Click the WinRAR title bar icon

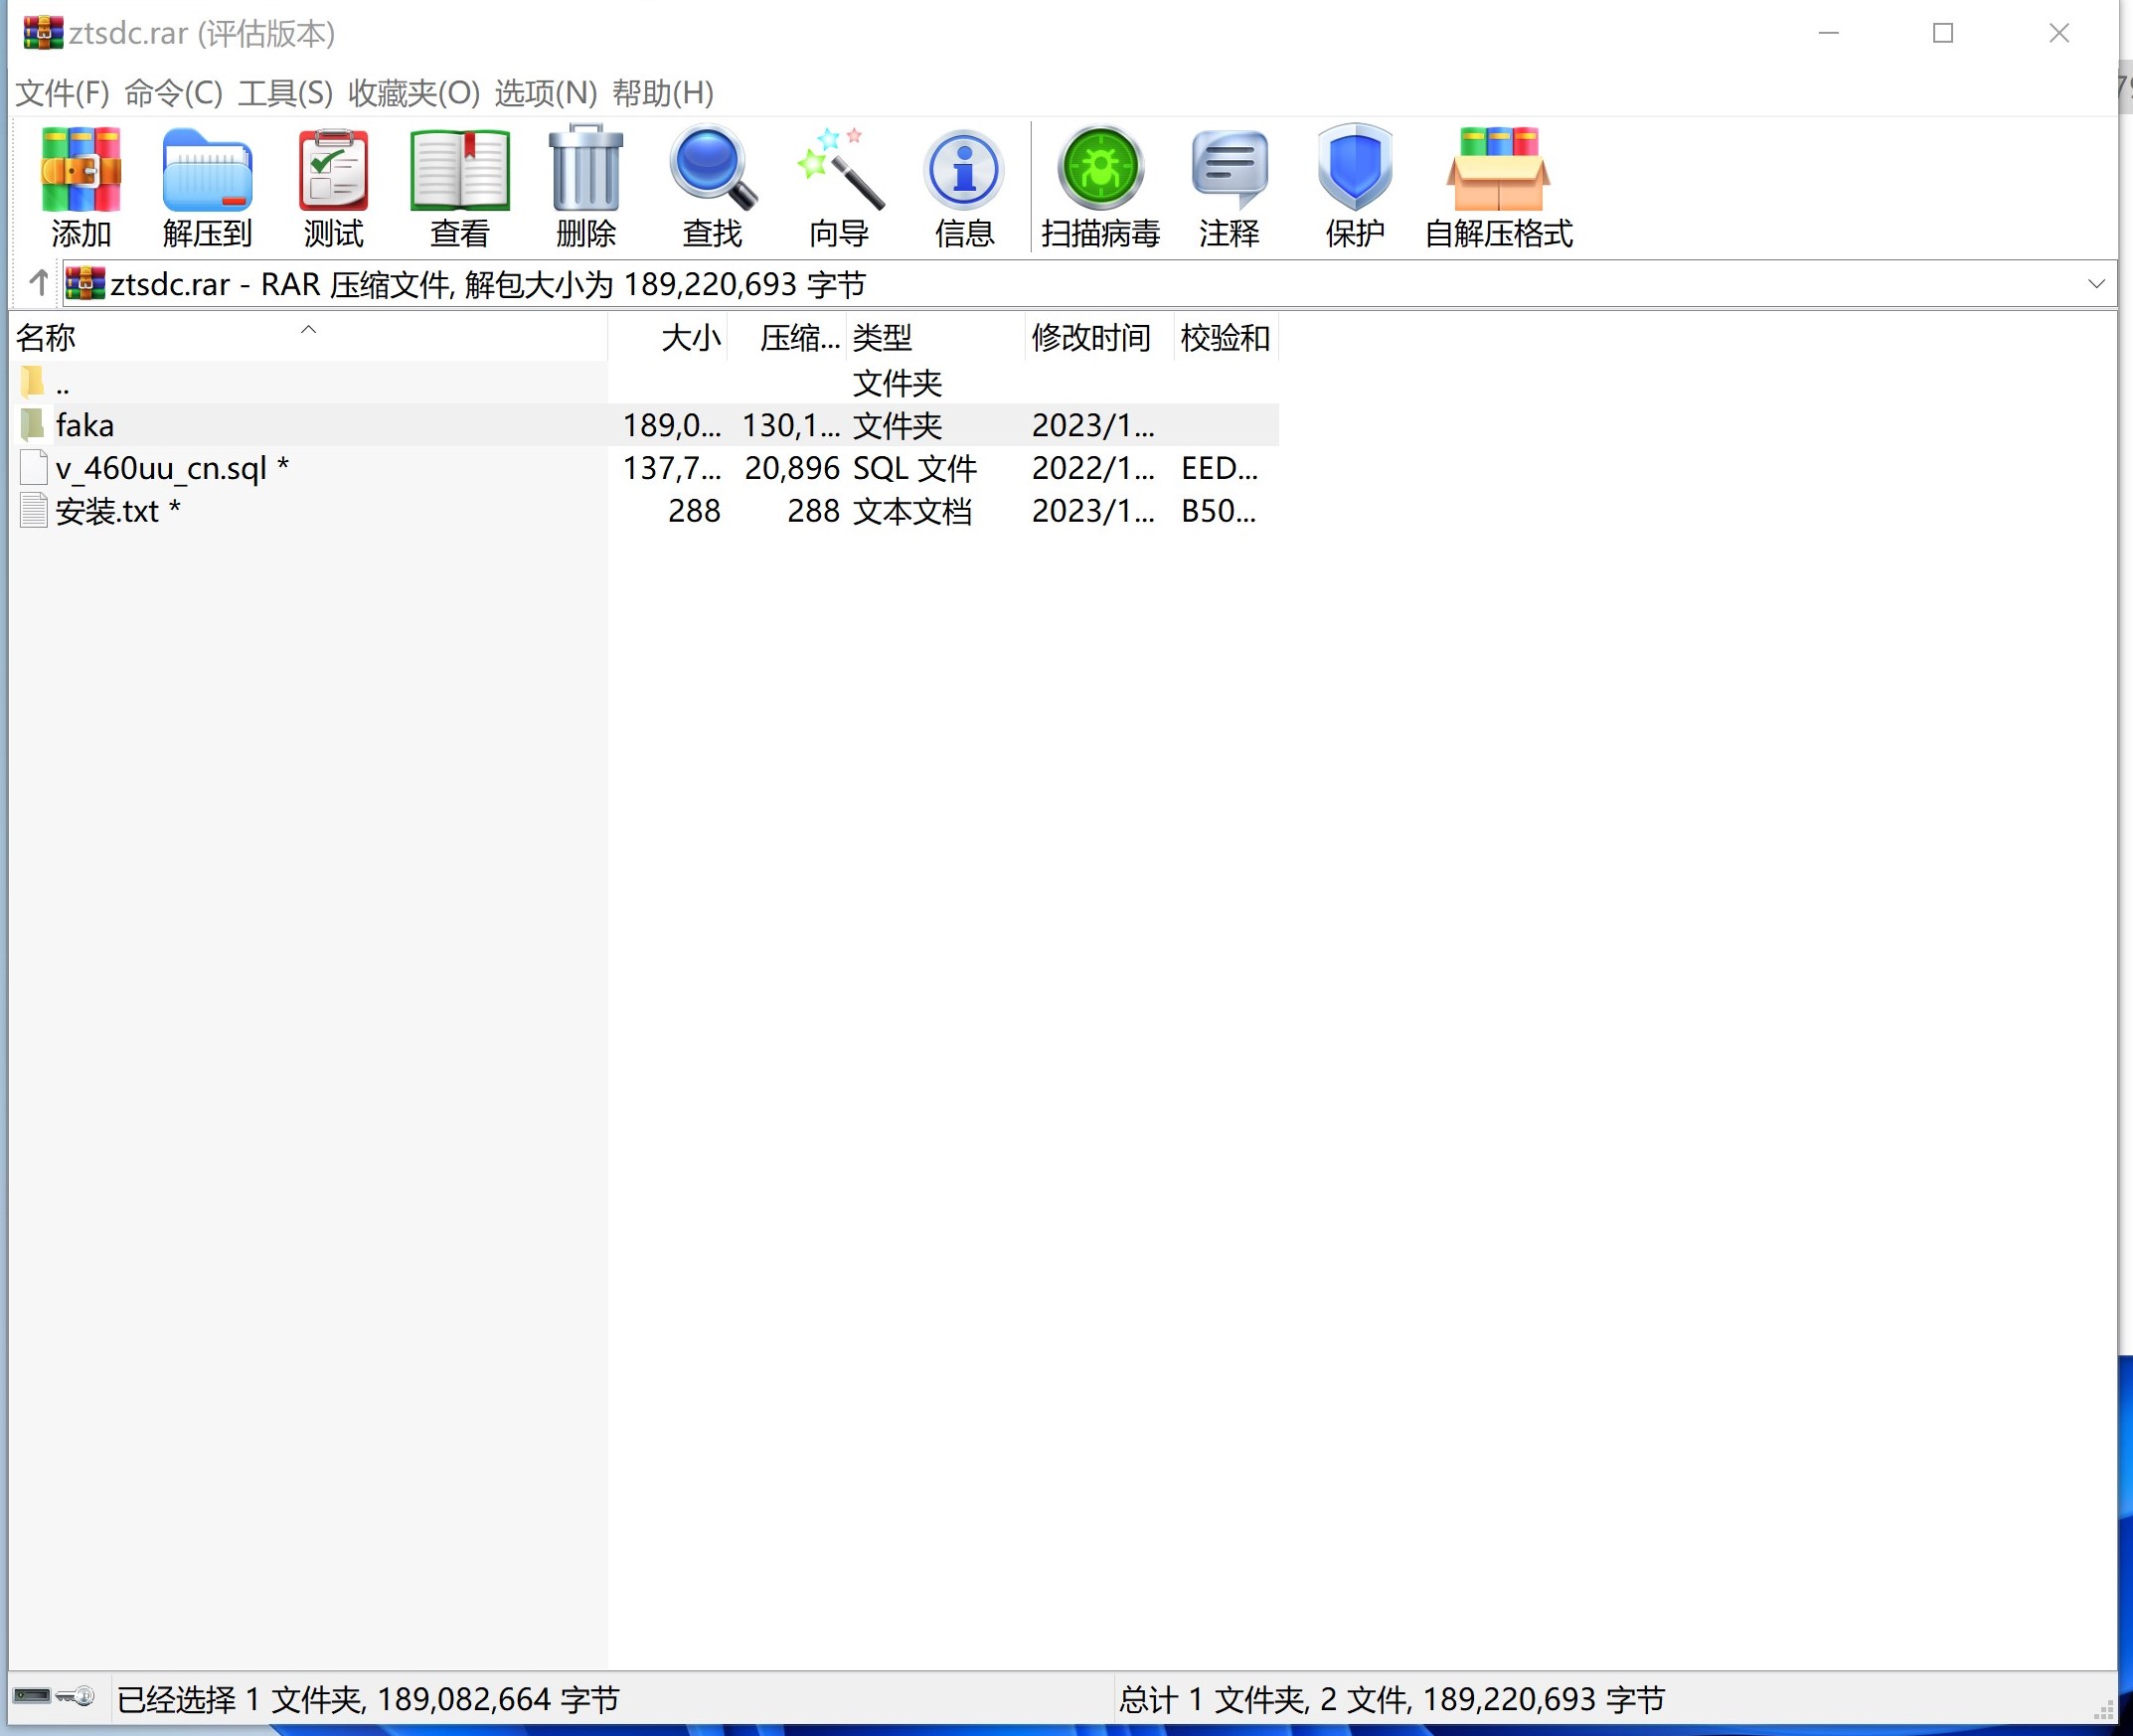coord(43,33)
